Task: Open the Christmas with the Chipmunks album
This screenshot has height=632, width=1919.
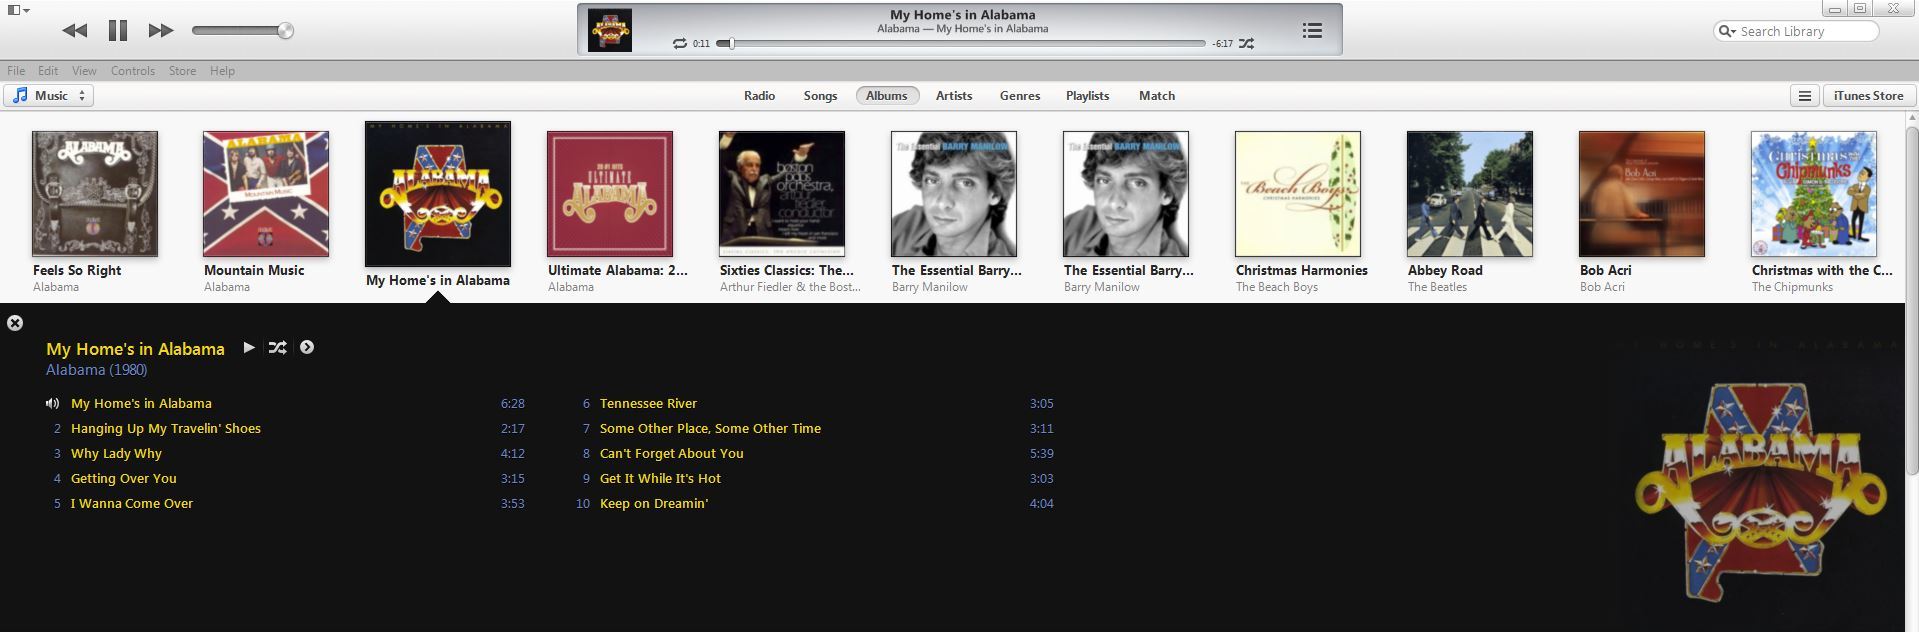Action: pyautogui.click(x=1814, y=194)
